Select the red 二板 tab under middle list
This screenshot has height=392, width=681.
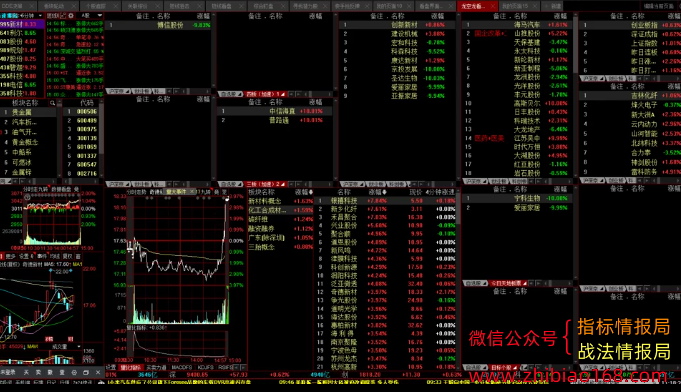click(265, 184)
